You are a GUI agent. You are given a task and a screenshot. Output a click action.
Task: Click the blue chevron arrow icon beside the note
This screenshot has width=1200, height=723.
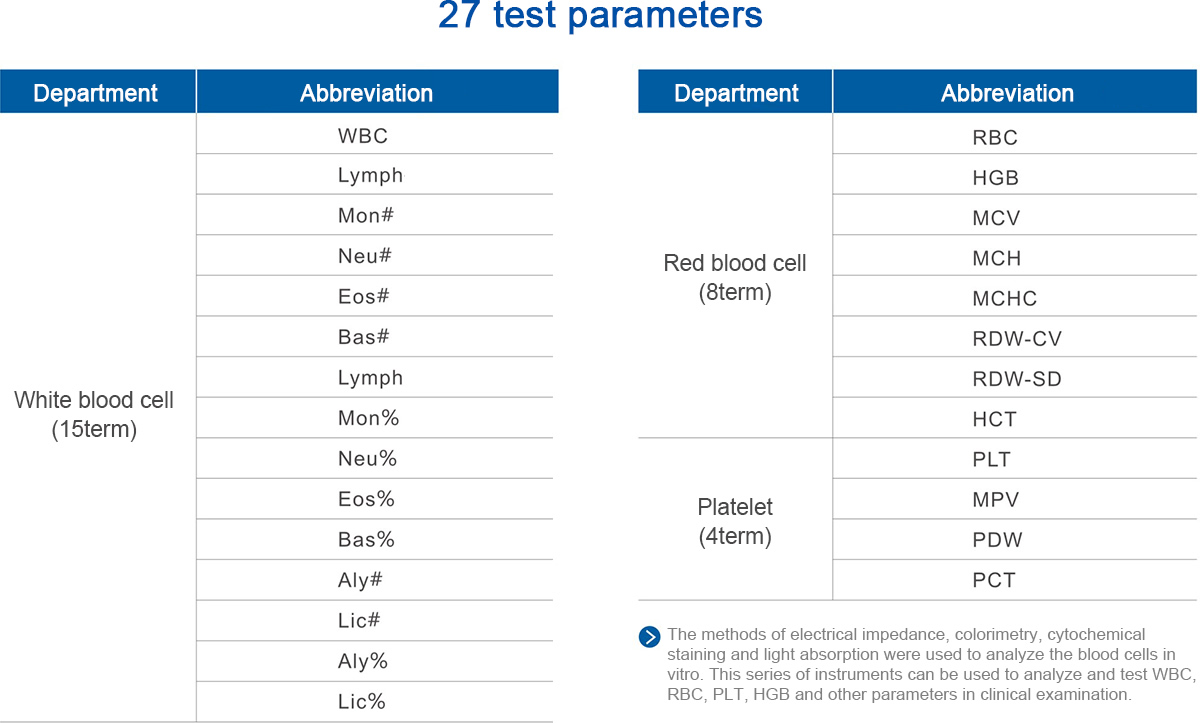[x=650, y=637]
